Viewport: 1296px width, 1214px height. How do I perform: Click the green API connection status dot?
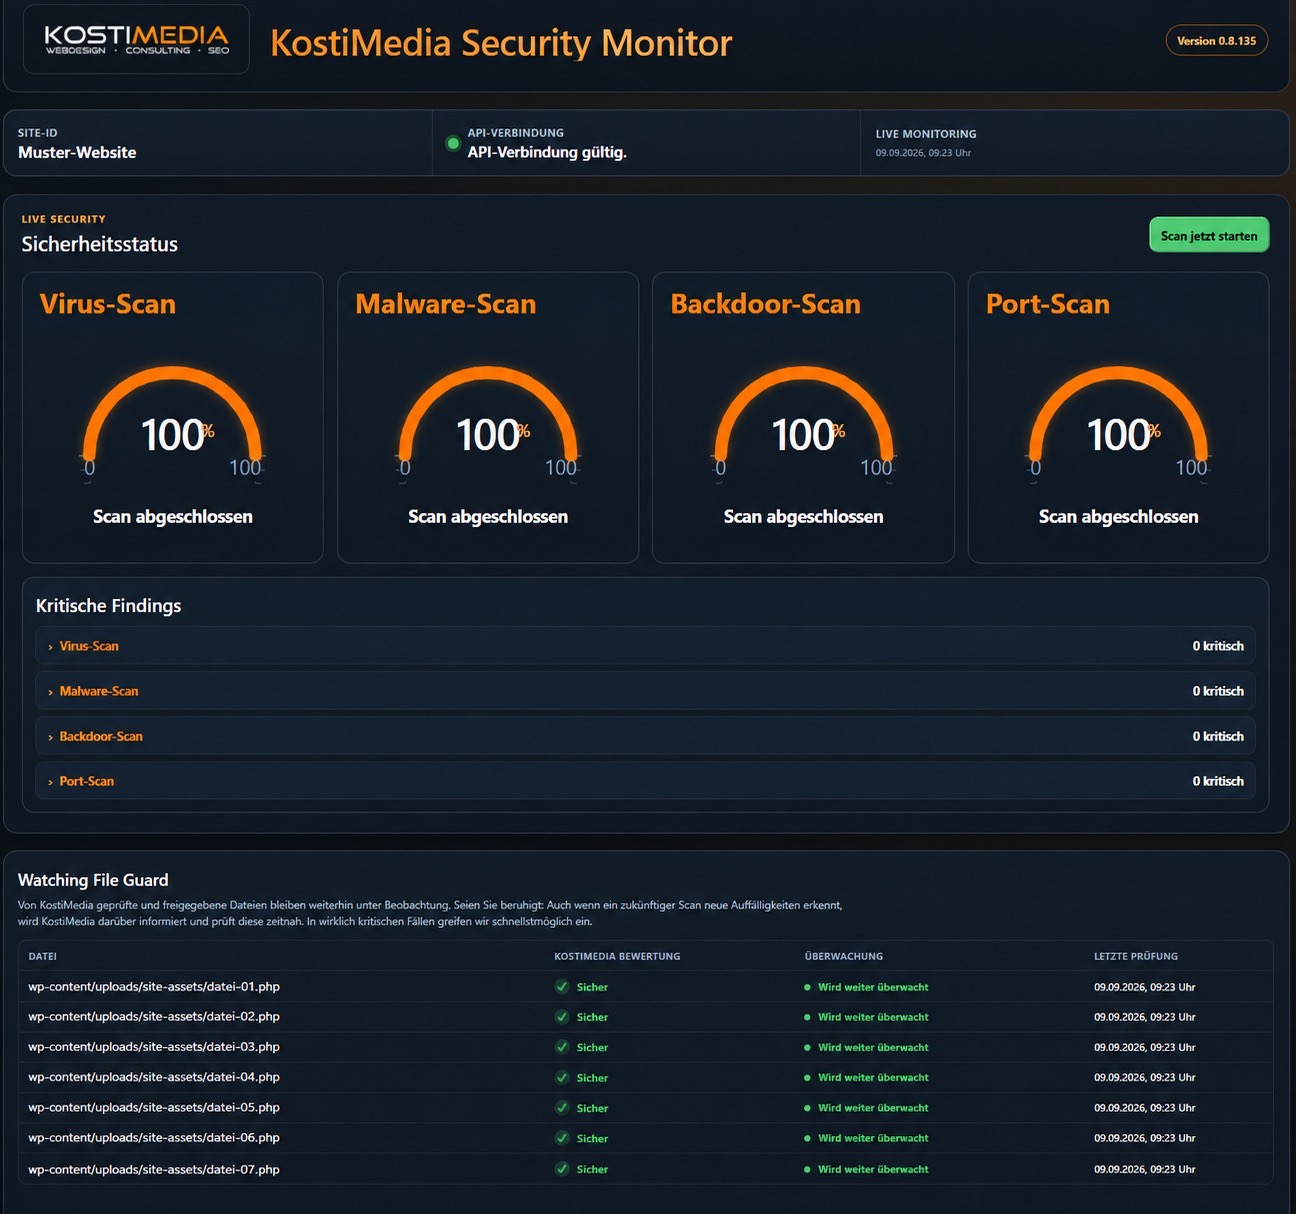pos(453,143)
